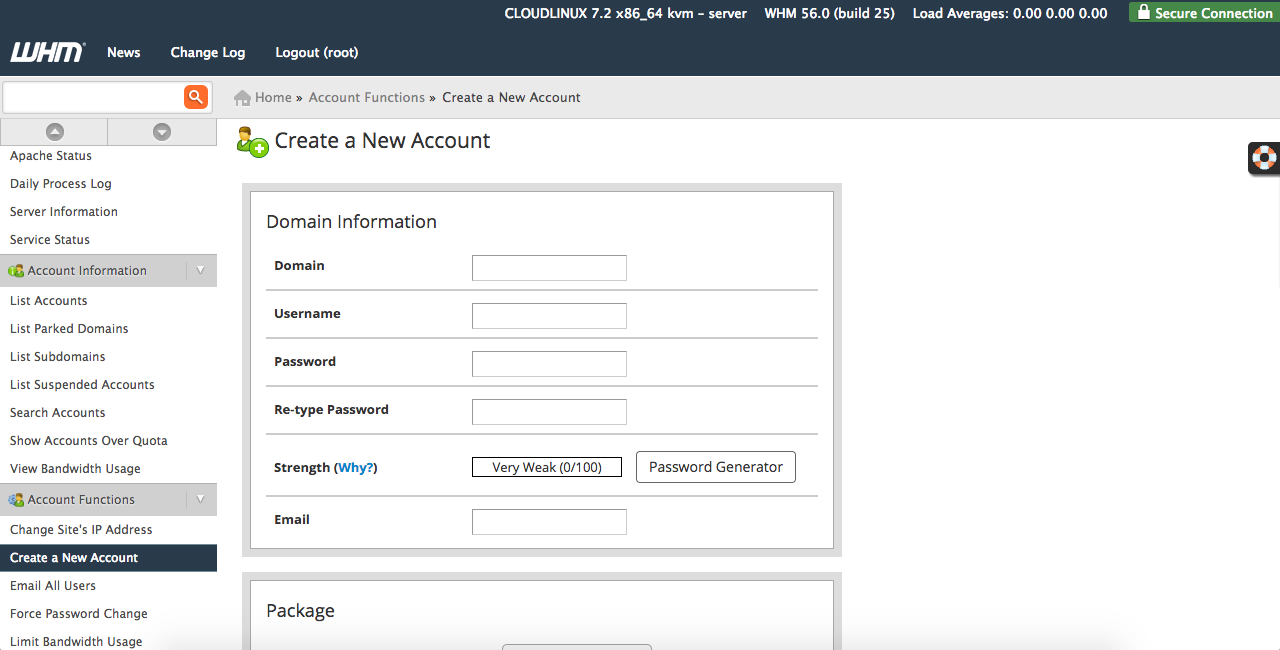The image size is (1280, 650).
Task: Click the sidebar scroll-down arrow button
Action: coord(162,132)
